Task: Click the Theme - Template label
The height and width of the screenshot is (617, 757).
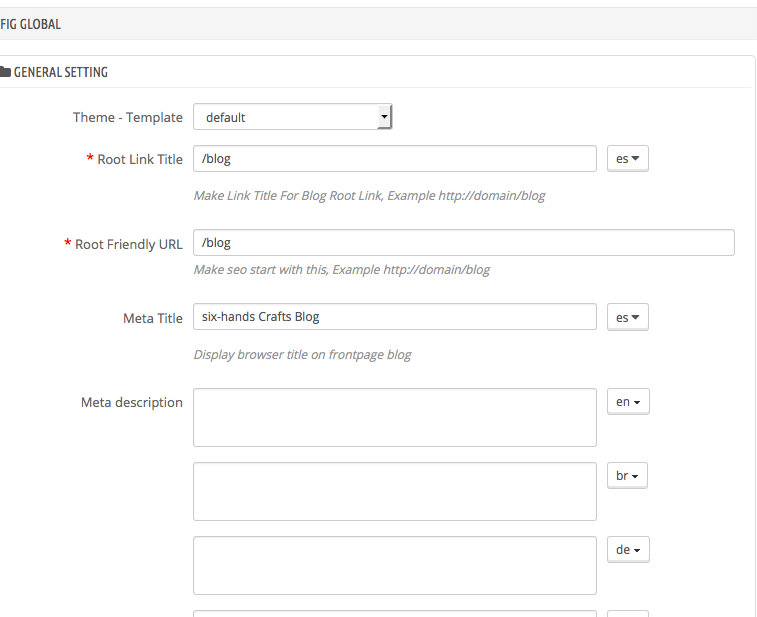Action: (x=128, y=117)
